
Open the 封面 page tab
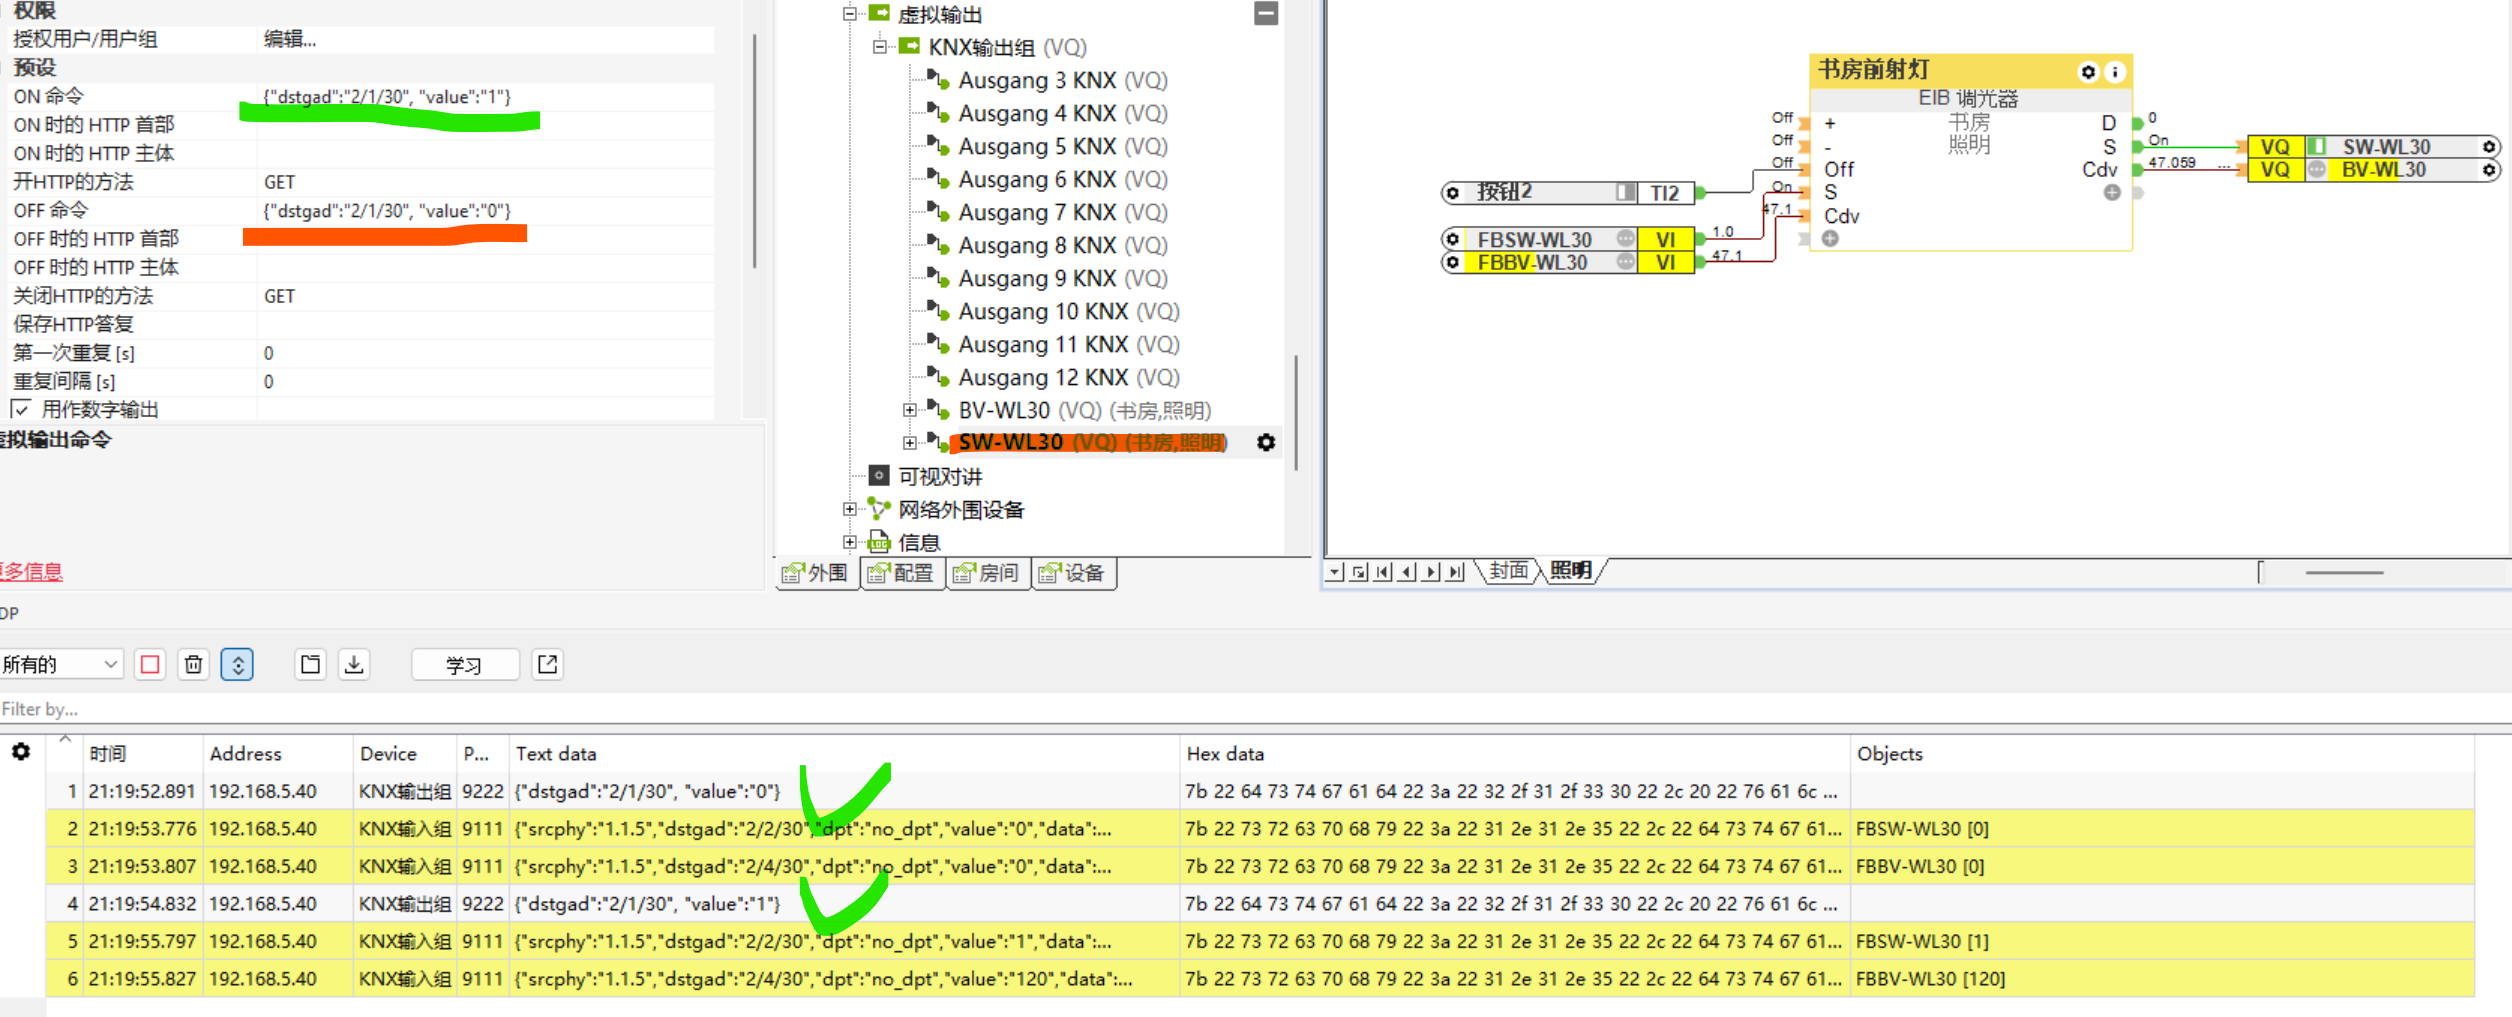click(x=1509, y=571)
